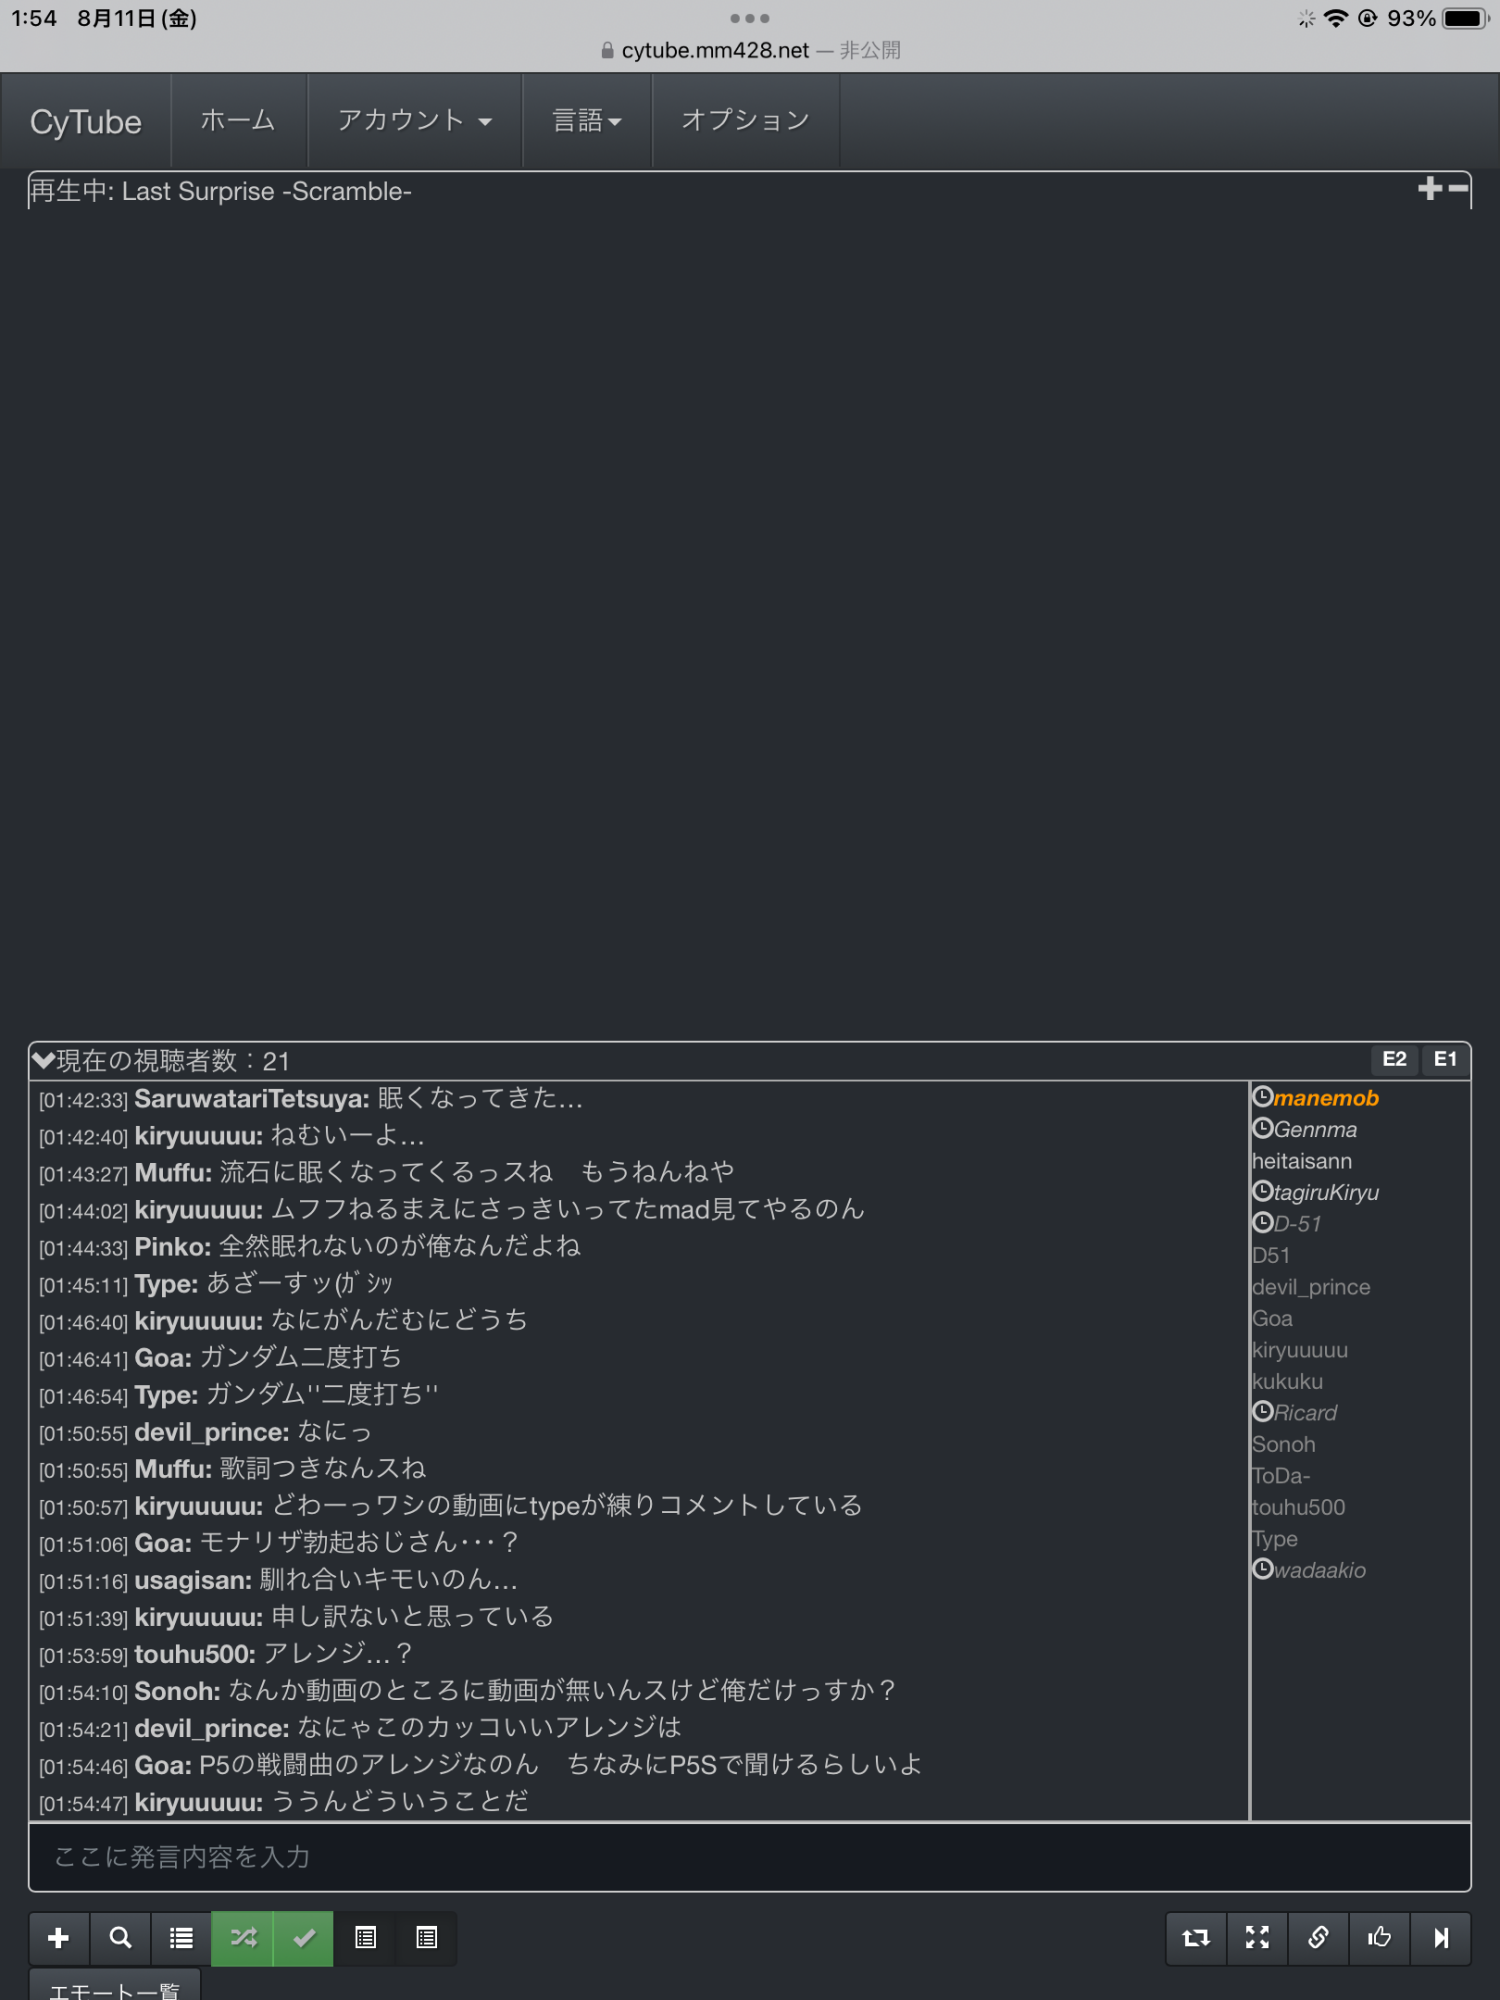Skip to next video with the forward icon
The image size is (1500, 2000).
[x=1440, y=1938]
